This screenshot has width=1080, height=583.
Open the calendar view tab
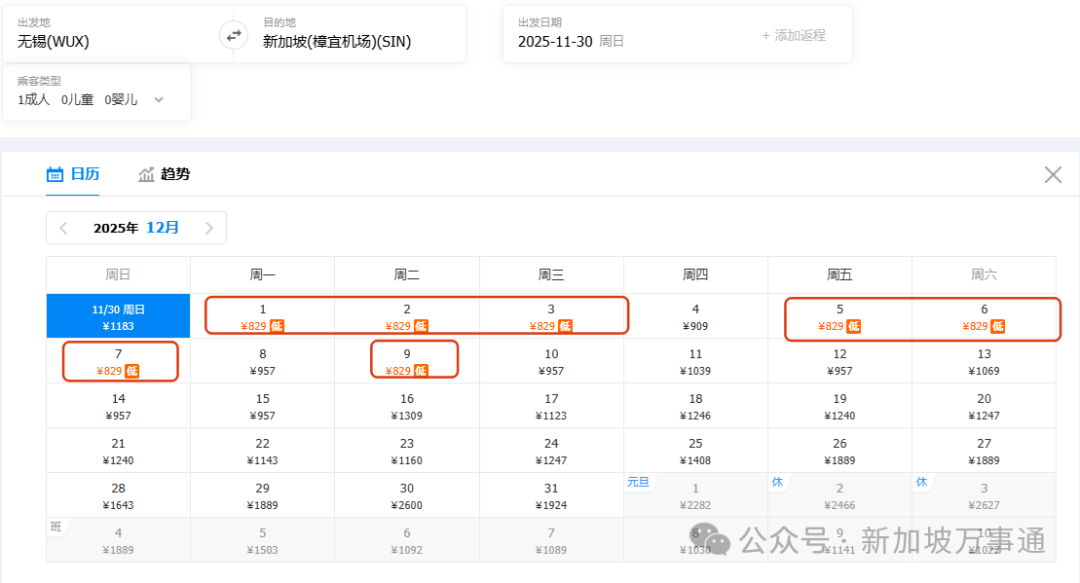[73, 174]
